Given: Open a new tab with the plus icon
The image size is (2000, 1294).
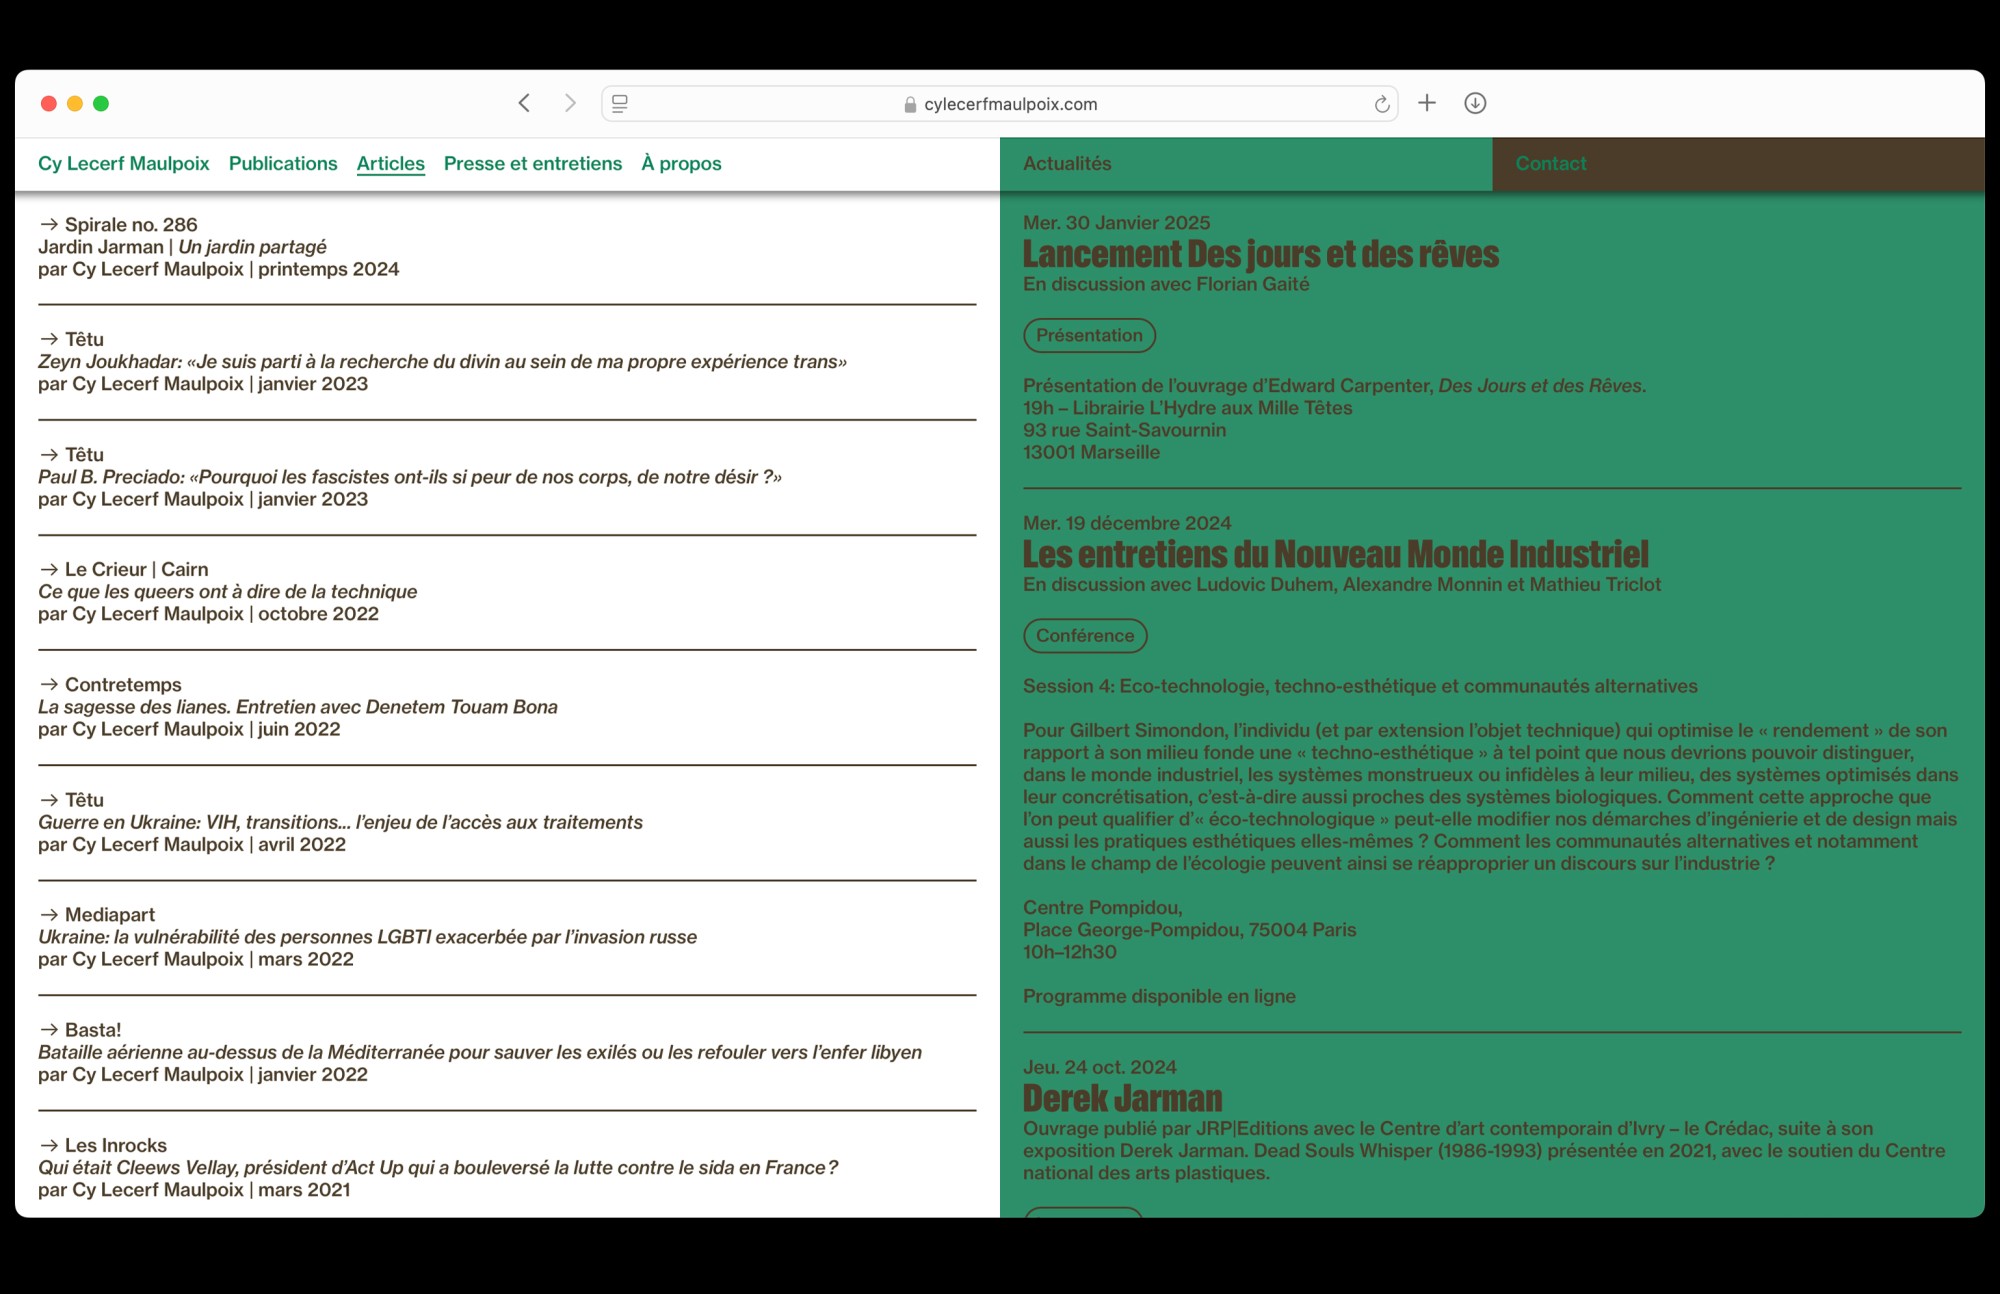Looking at the screenshot, I should tap(1427, 103).
